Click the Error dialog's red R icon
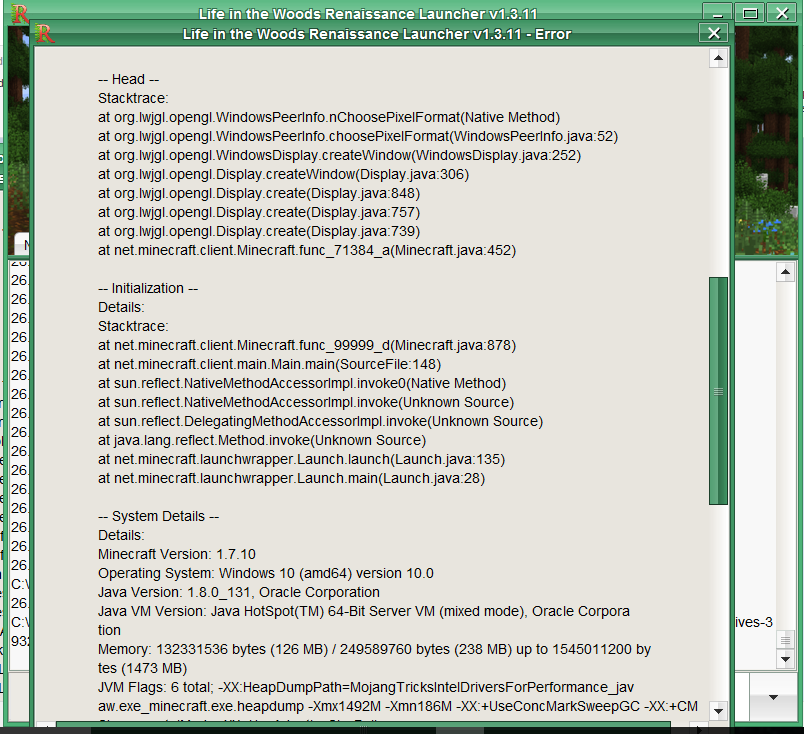The image size is (804, 735). (x=45, y=34)
